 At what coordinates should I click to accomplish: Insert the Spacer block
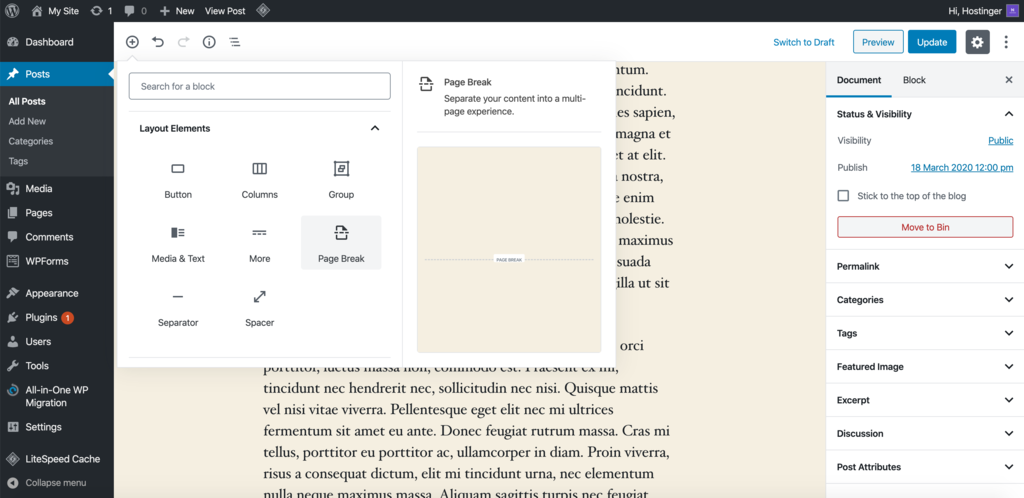(x=259, y=307)
